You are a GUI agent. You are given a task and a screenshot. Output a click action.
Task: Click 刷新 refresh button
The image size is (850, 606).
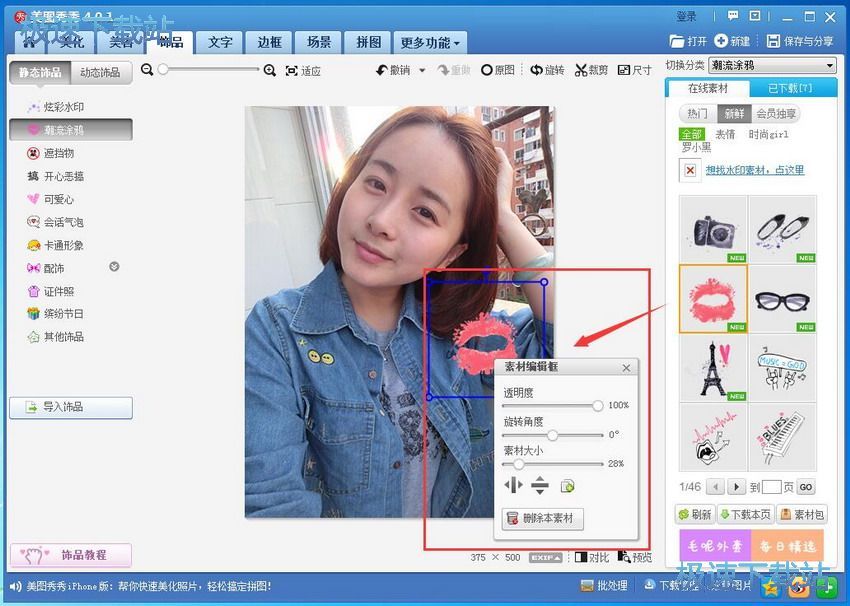tap(695, 514)
